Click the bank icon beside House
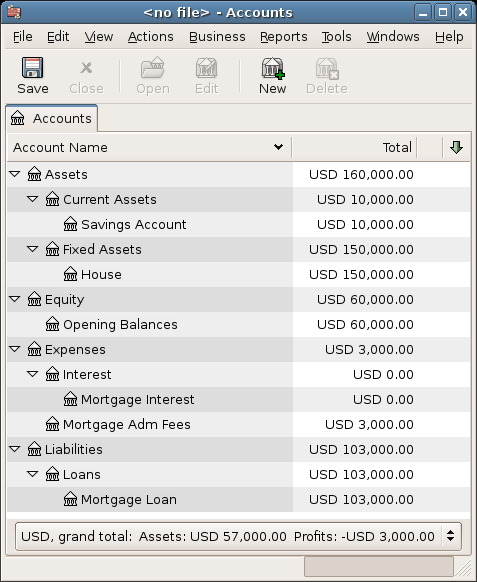Image resolution: width=477 pixels, height=582 pixels. coord(71,274)
